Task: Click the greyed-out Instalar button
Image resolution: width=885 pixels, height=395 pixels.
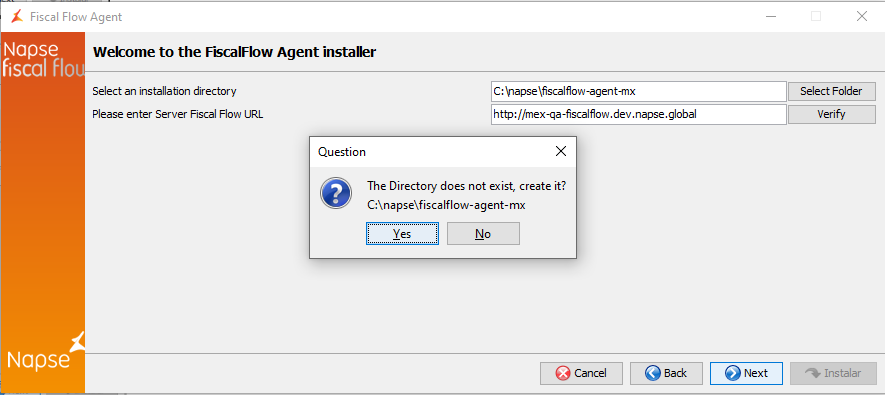Action: 834,373
